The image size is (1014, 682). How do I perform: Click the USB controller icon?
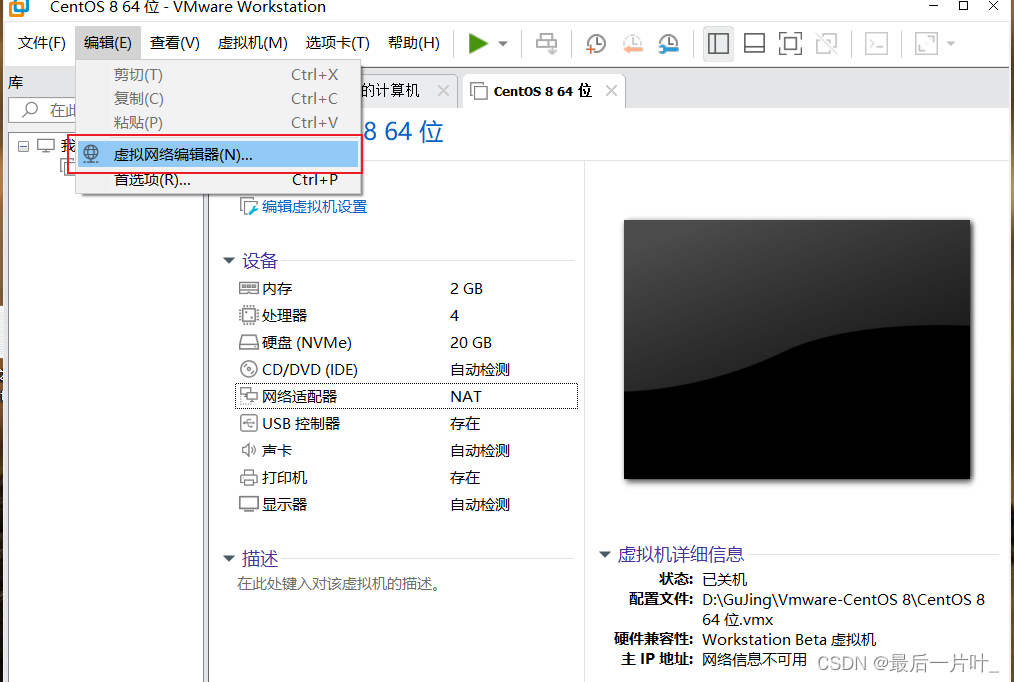click(x=248, y=423)
